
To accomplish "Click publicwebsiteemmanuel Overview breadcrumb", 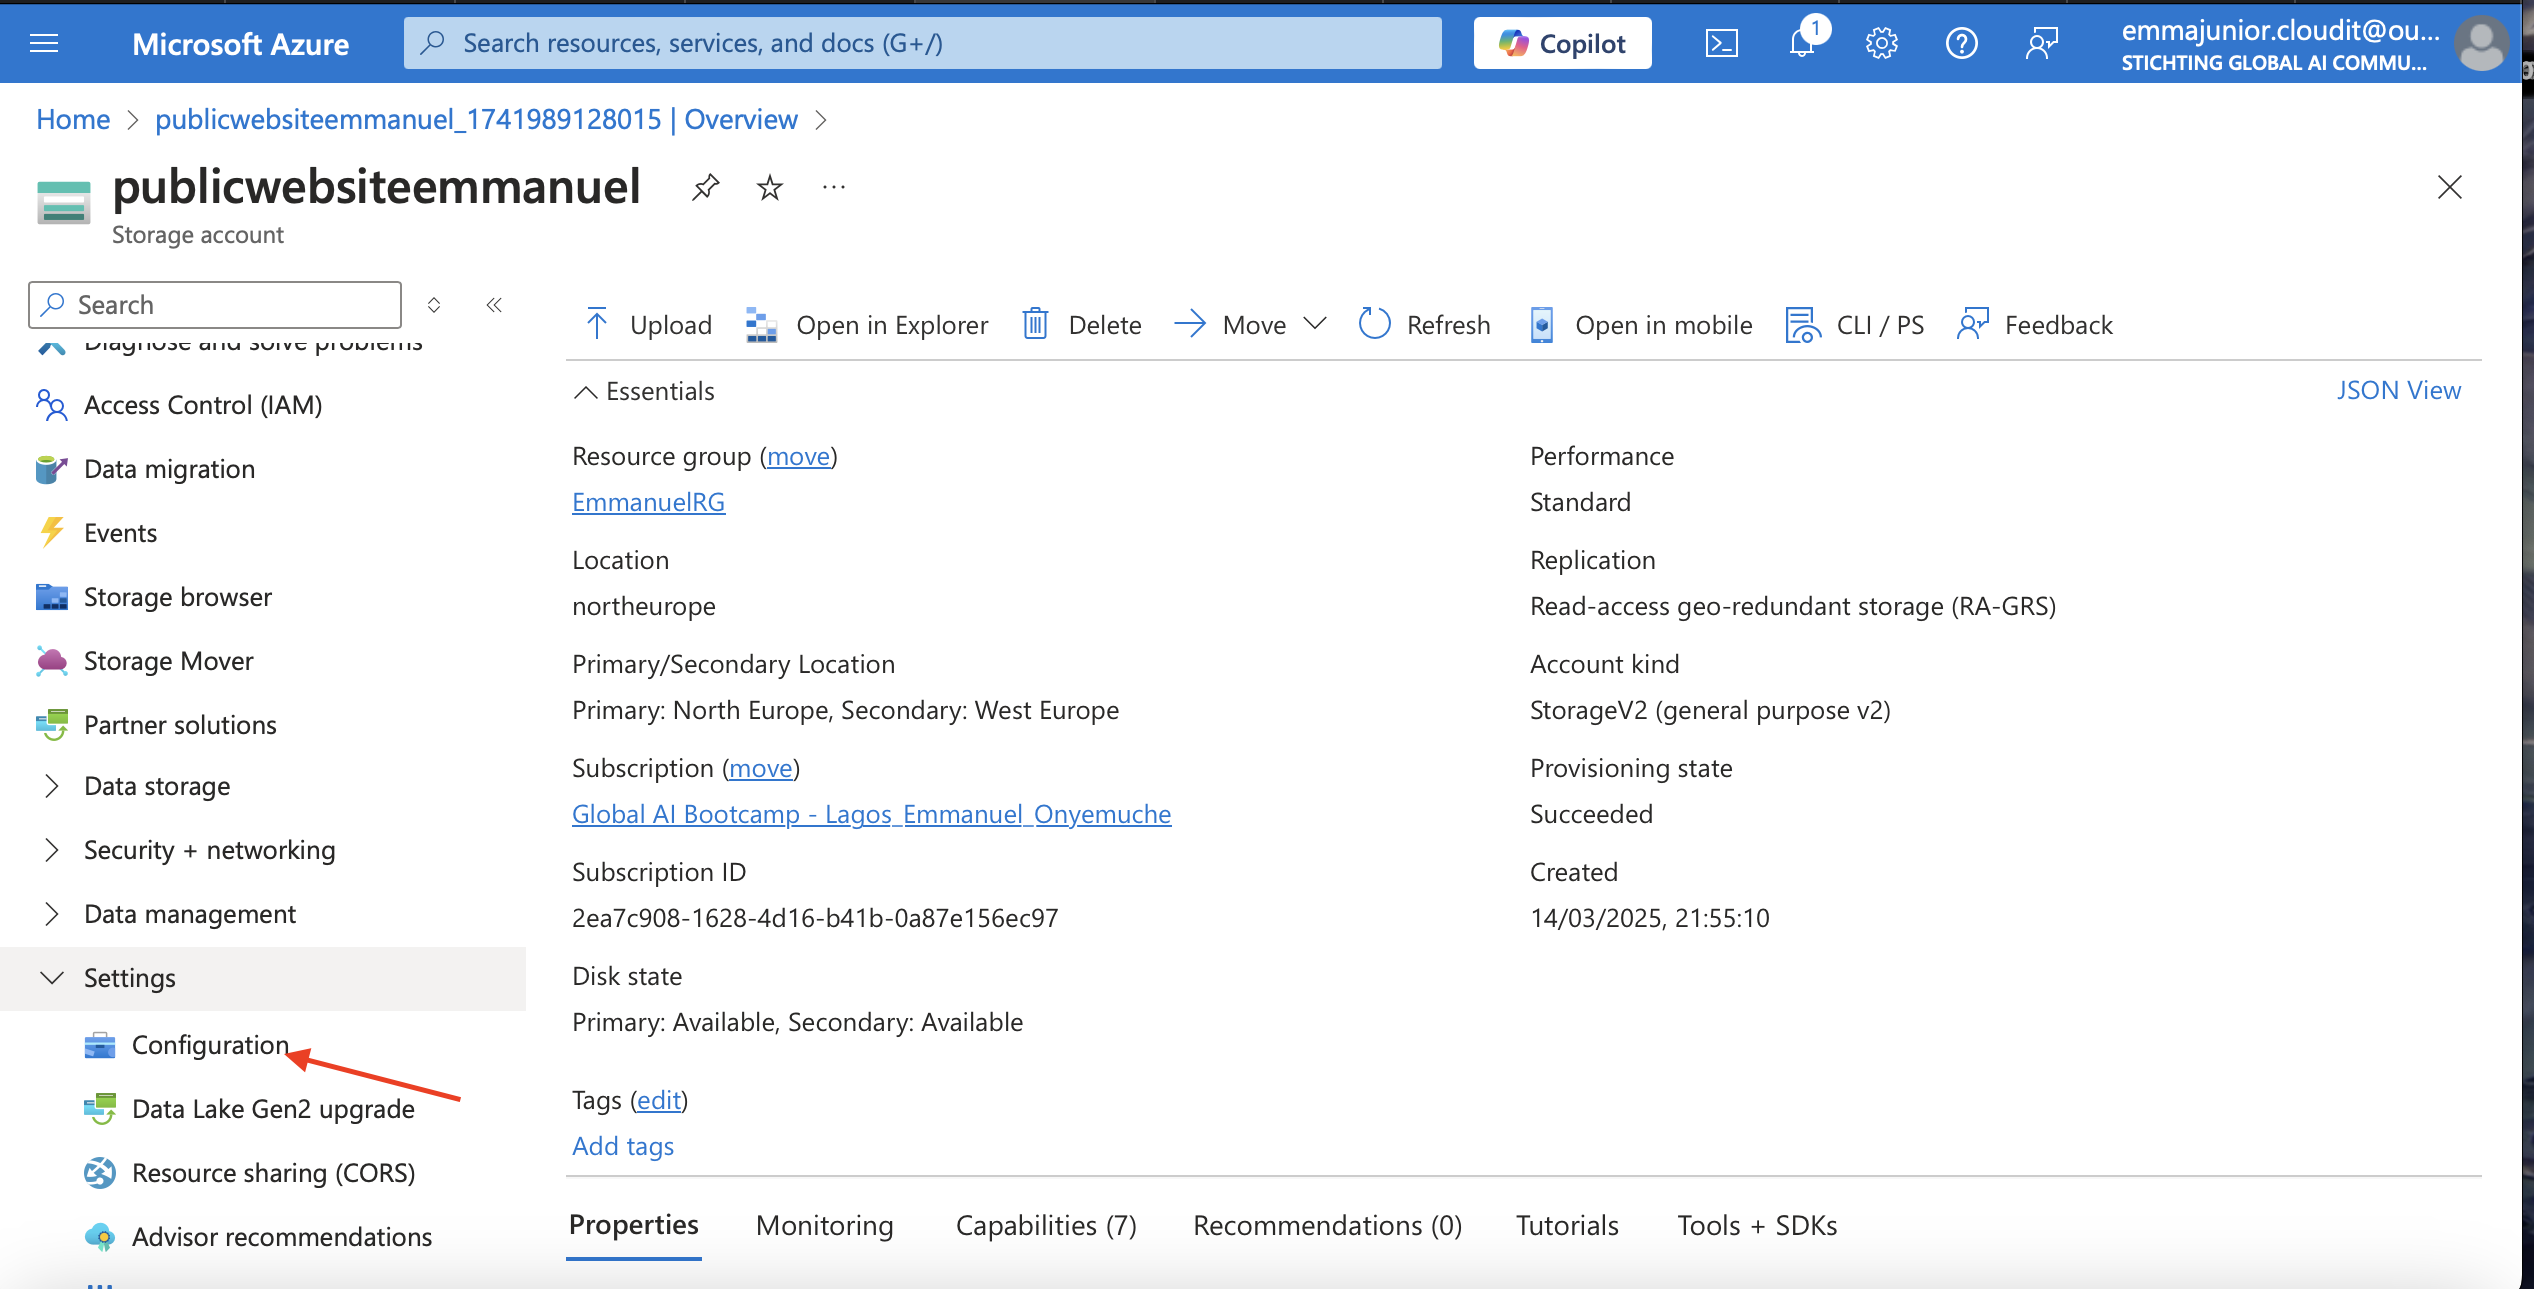I will [x=476, y=119].
